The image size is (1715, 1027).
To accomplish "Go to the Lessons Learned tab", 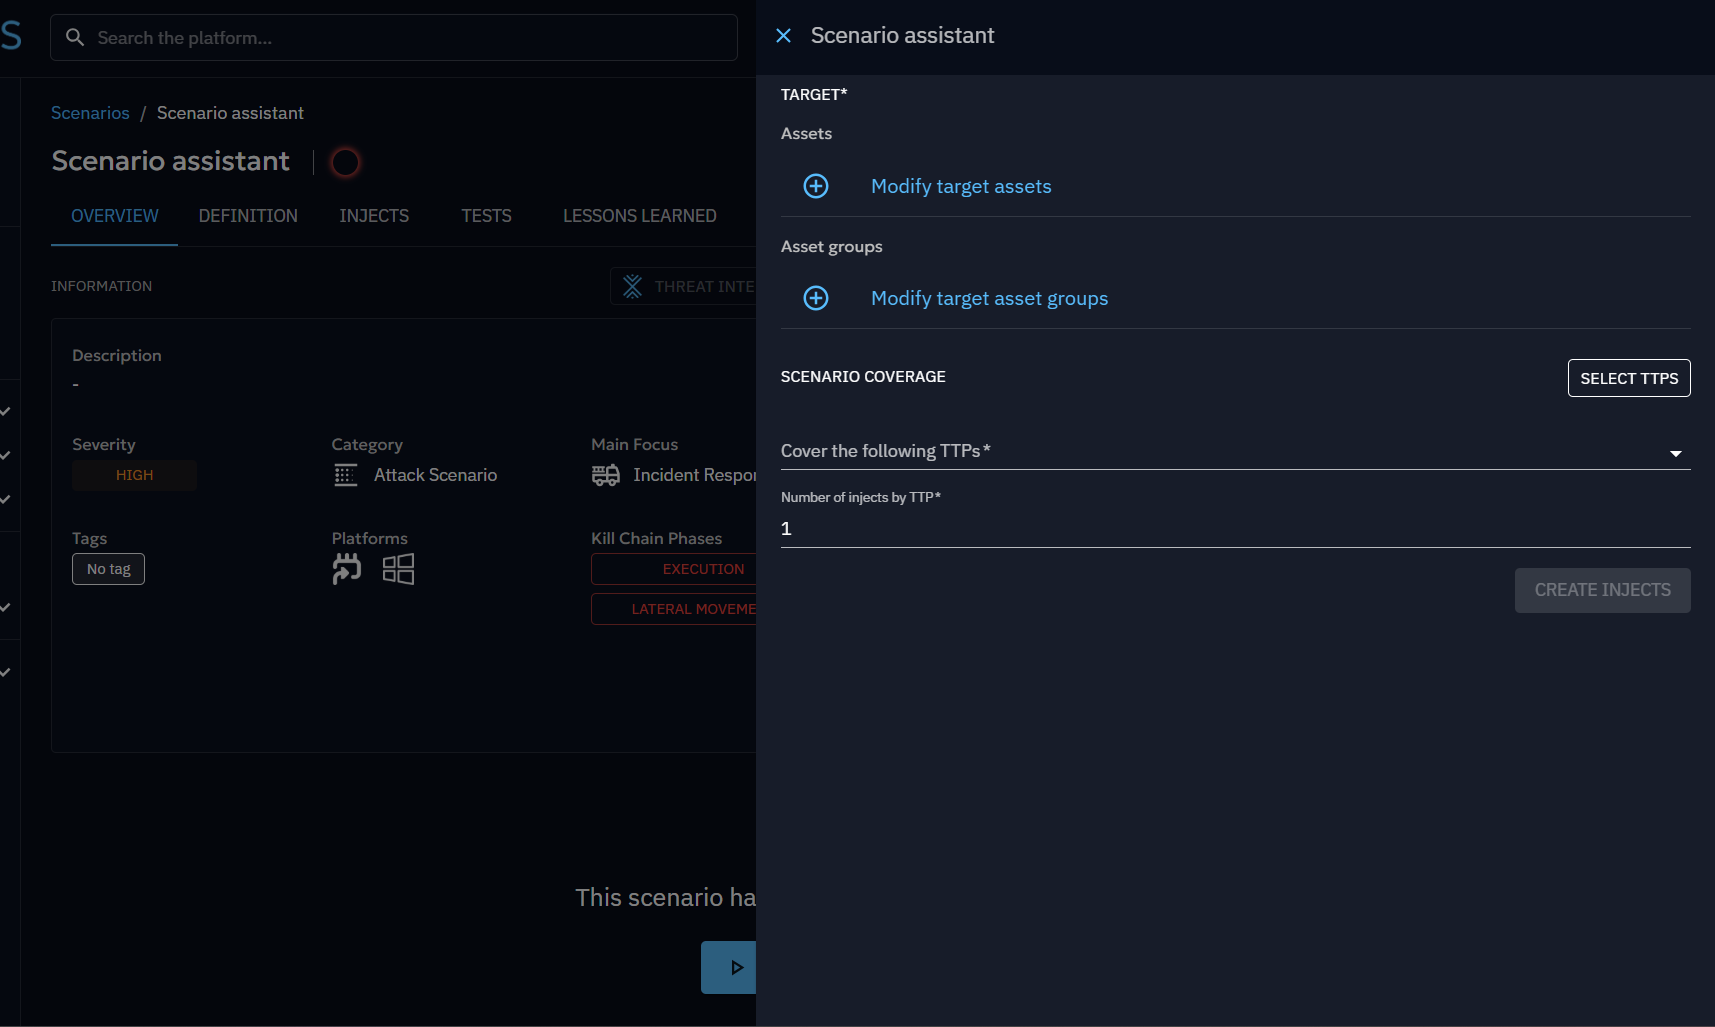I will (639, 216).
